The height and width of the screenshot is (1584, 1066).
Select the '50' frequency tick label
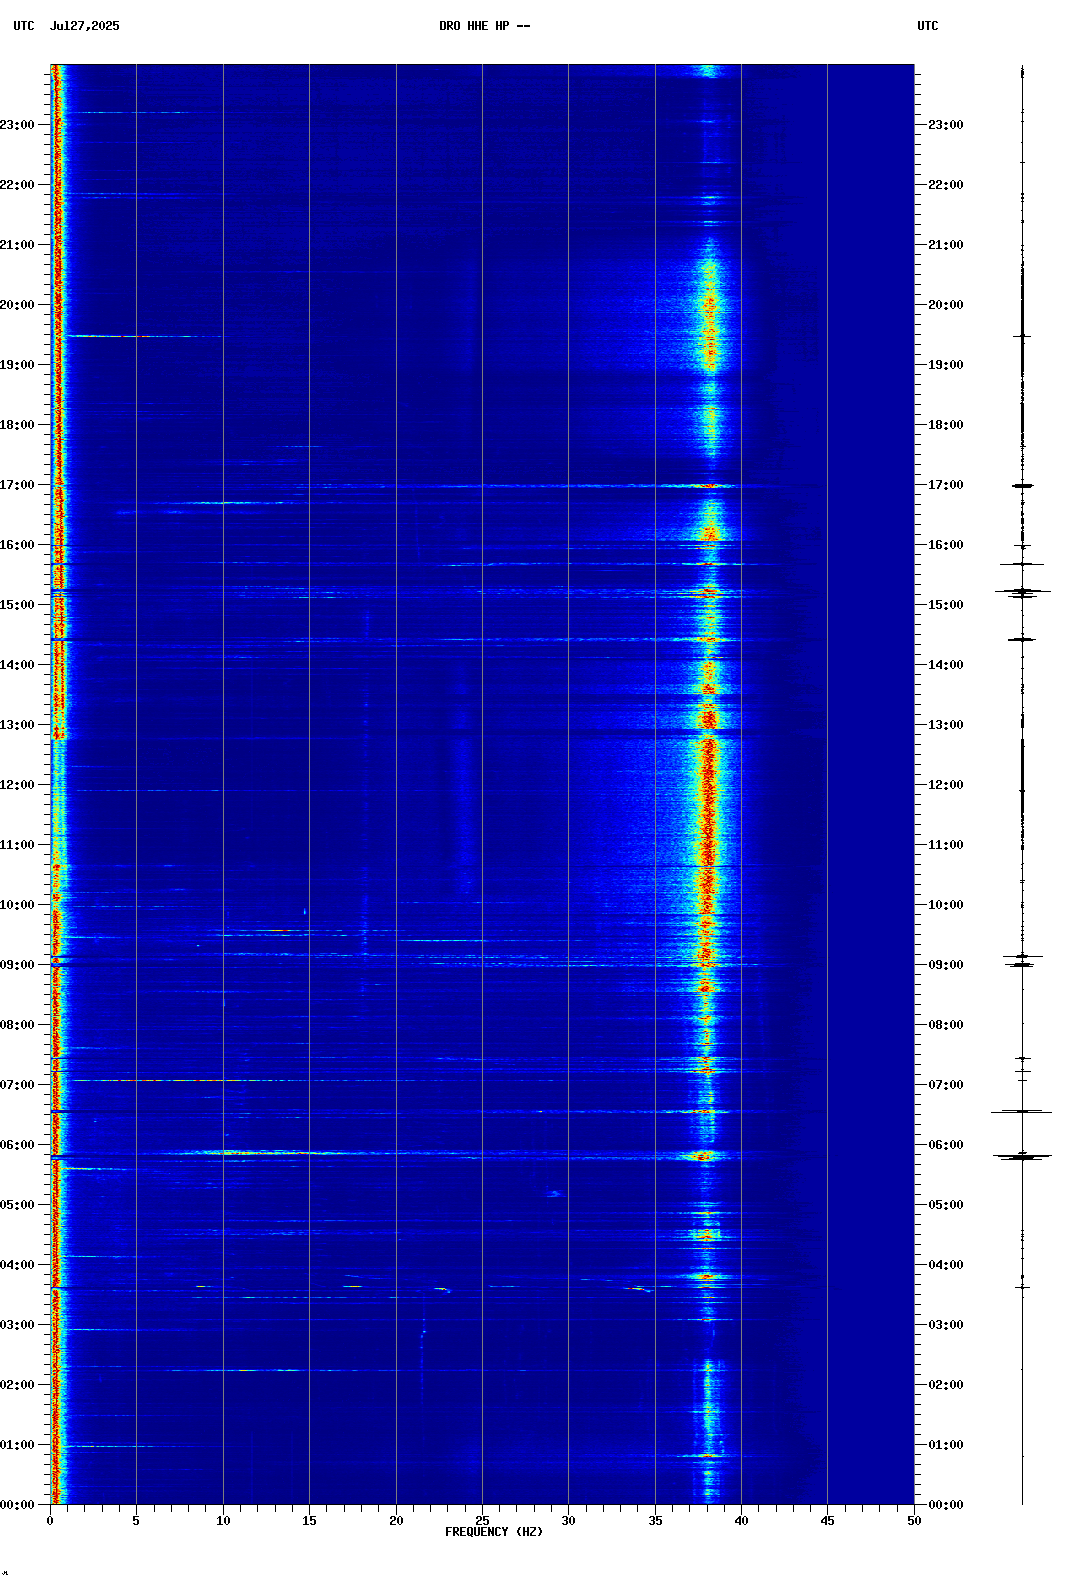tap(914, 1521)
